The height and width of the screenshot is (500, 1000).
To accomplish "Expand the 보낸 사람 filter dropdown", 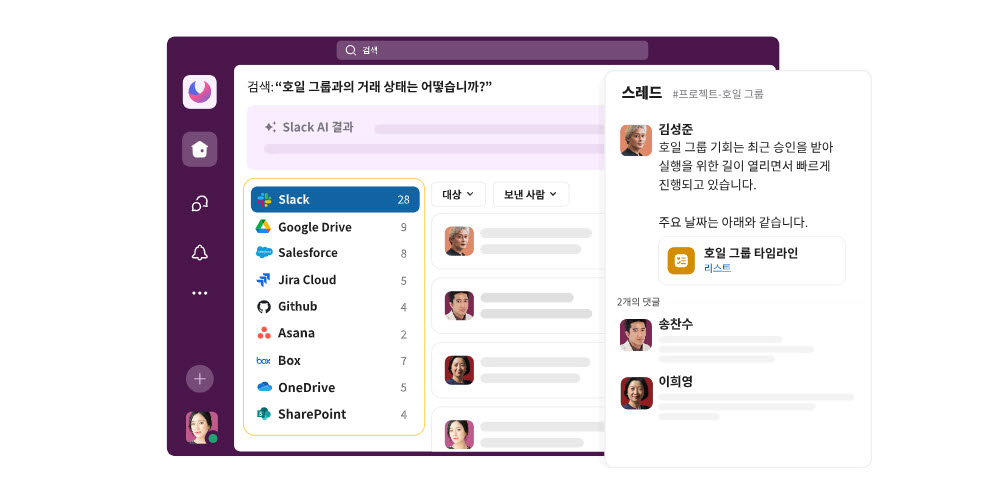I will (x=531, y=195).
